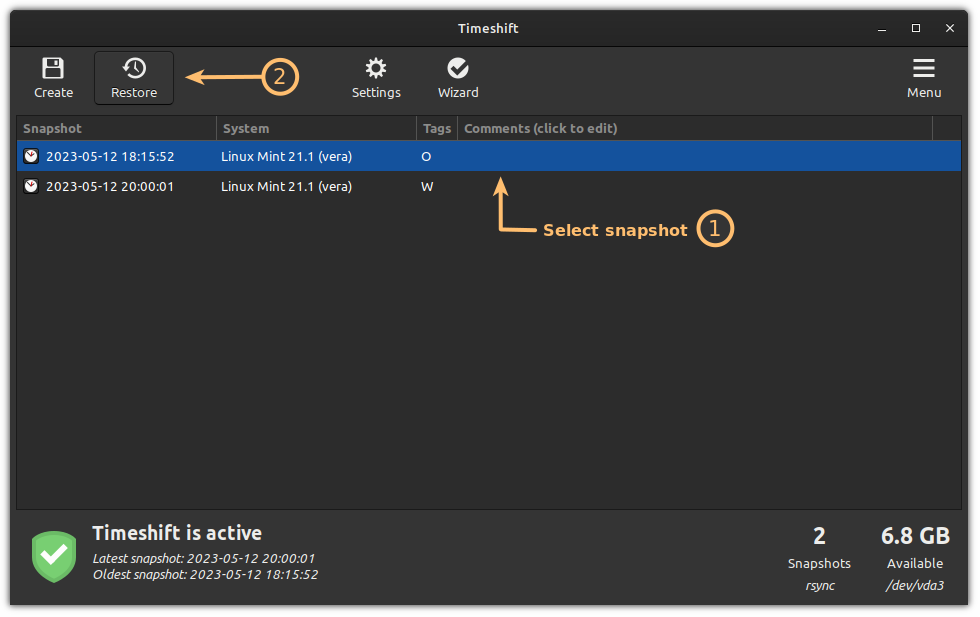Viewport: 980px width, 617px height.
Task: Sort by the Snapshot column header
Action: coord(116,128)
